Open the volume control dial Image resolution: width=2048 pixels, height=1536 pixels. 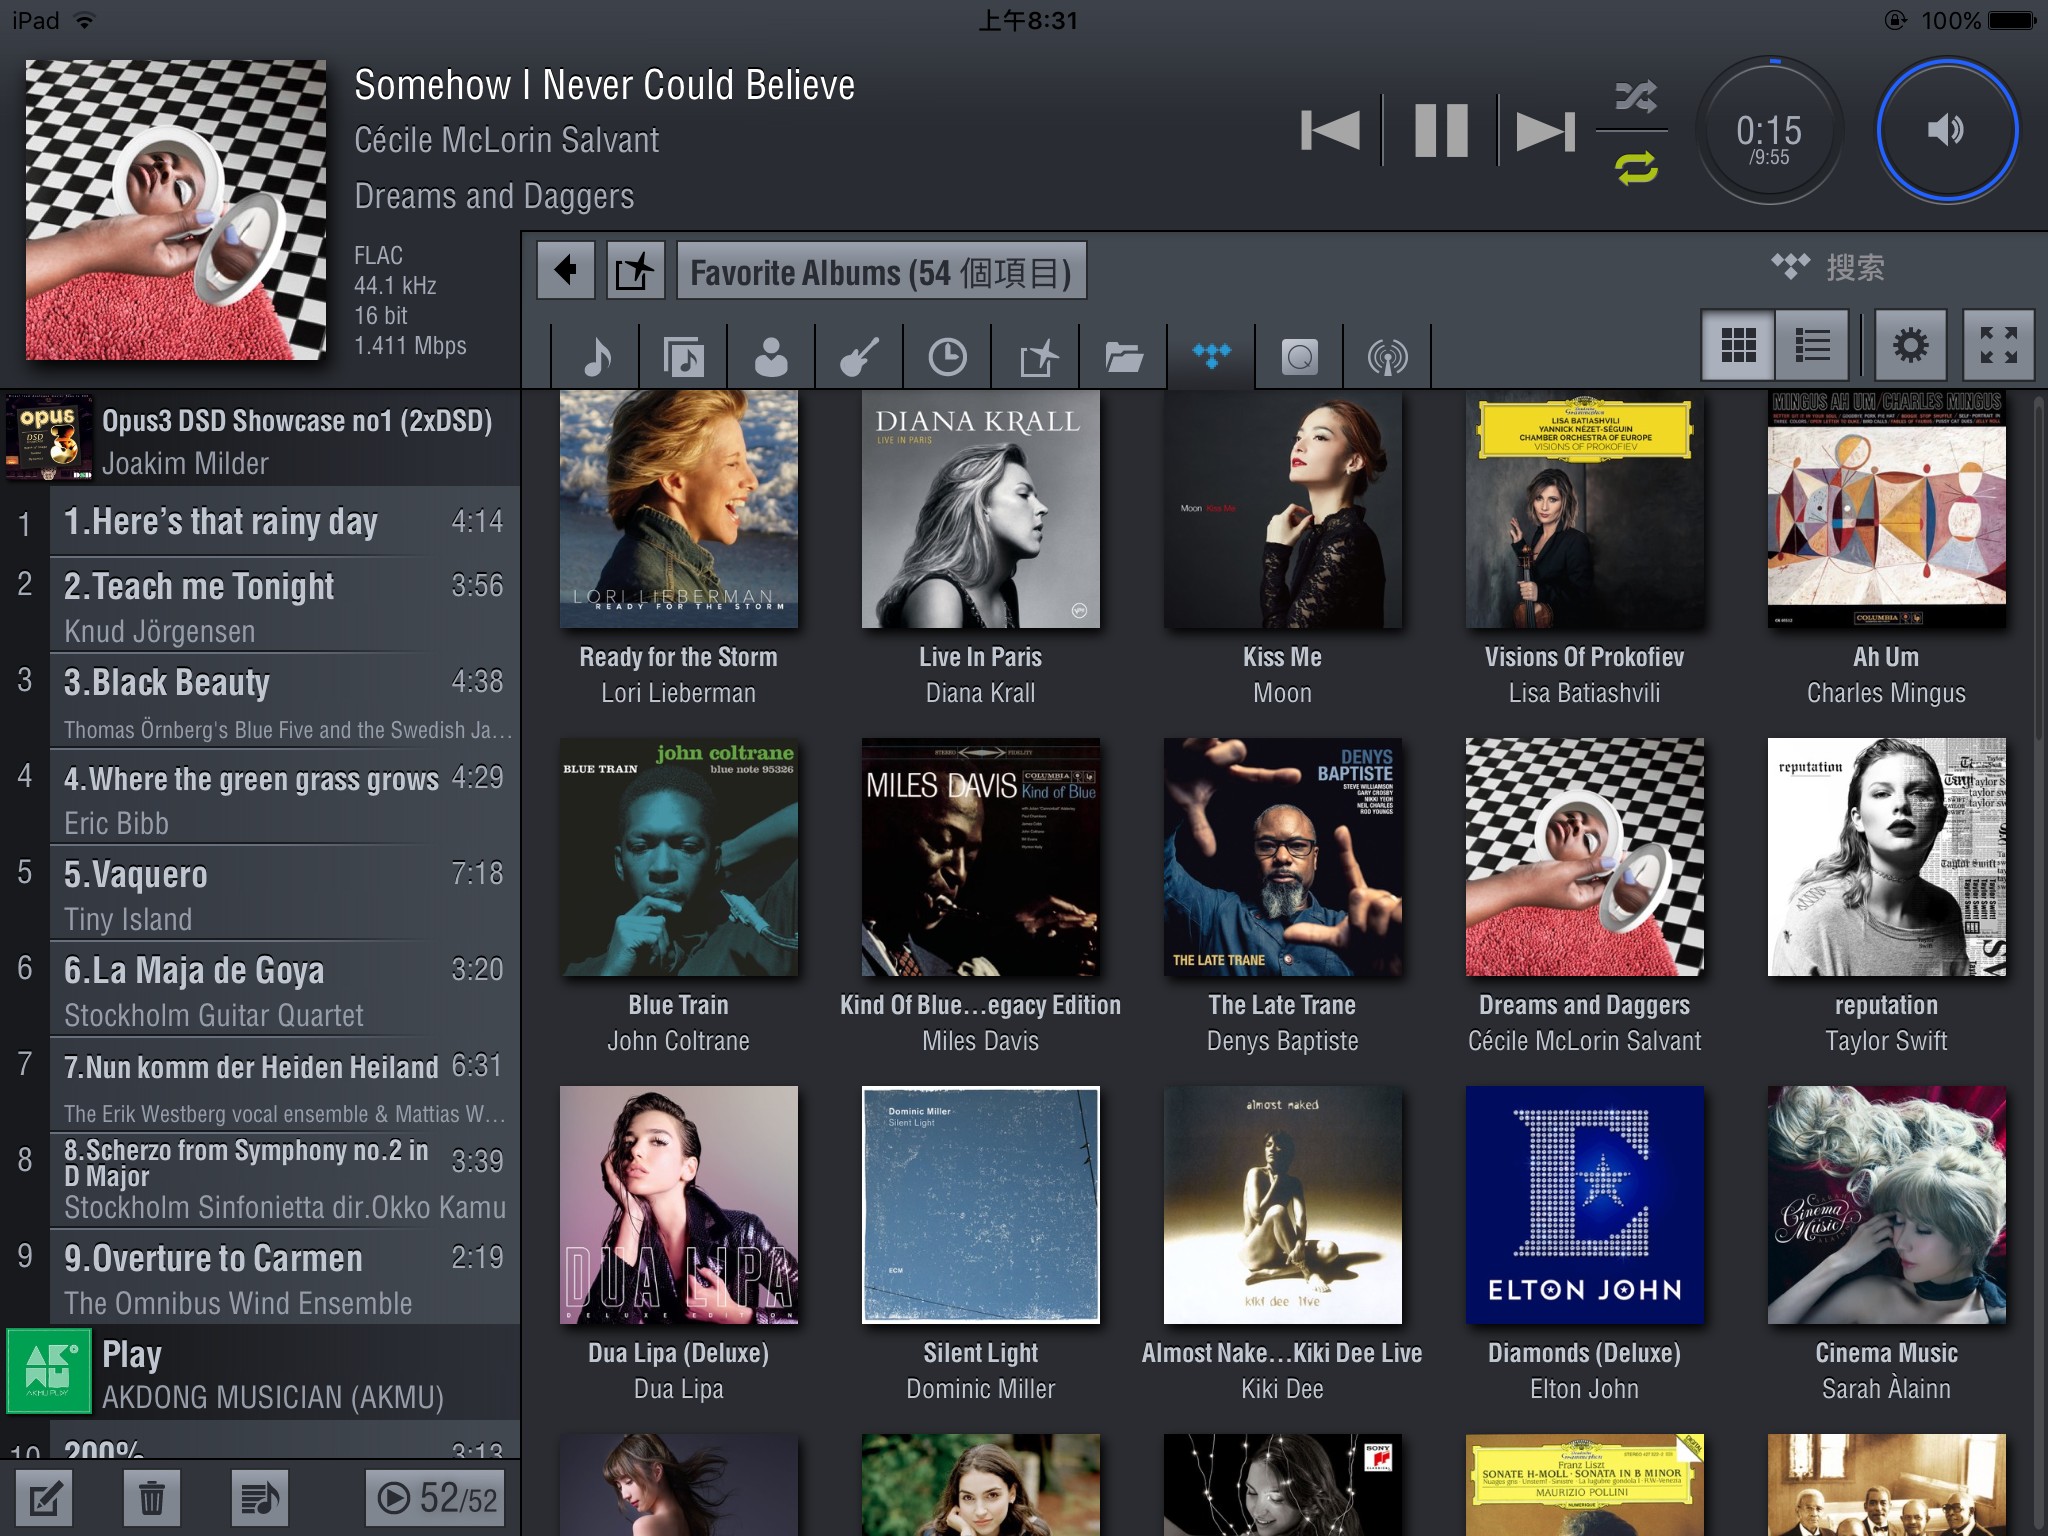click(x=1946, y=130)
